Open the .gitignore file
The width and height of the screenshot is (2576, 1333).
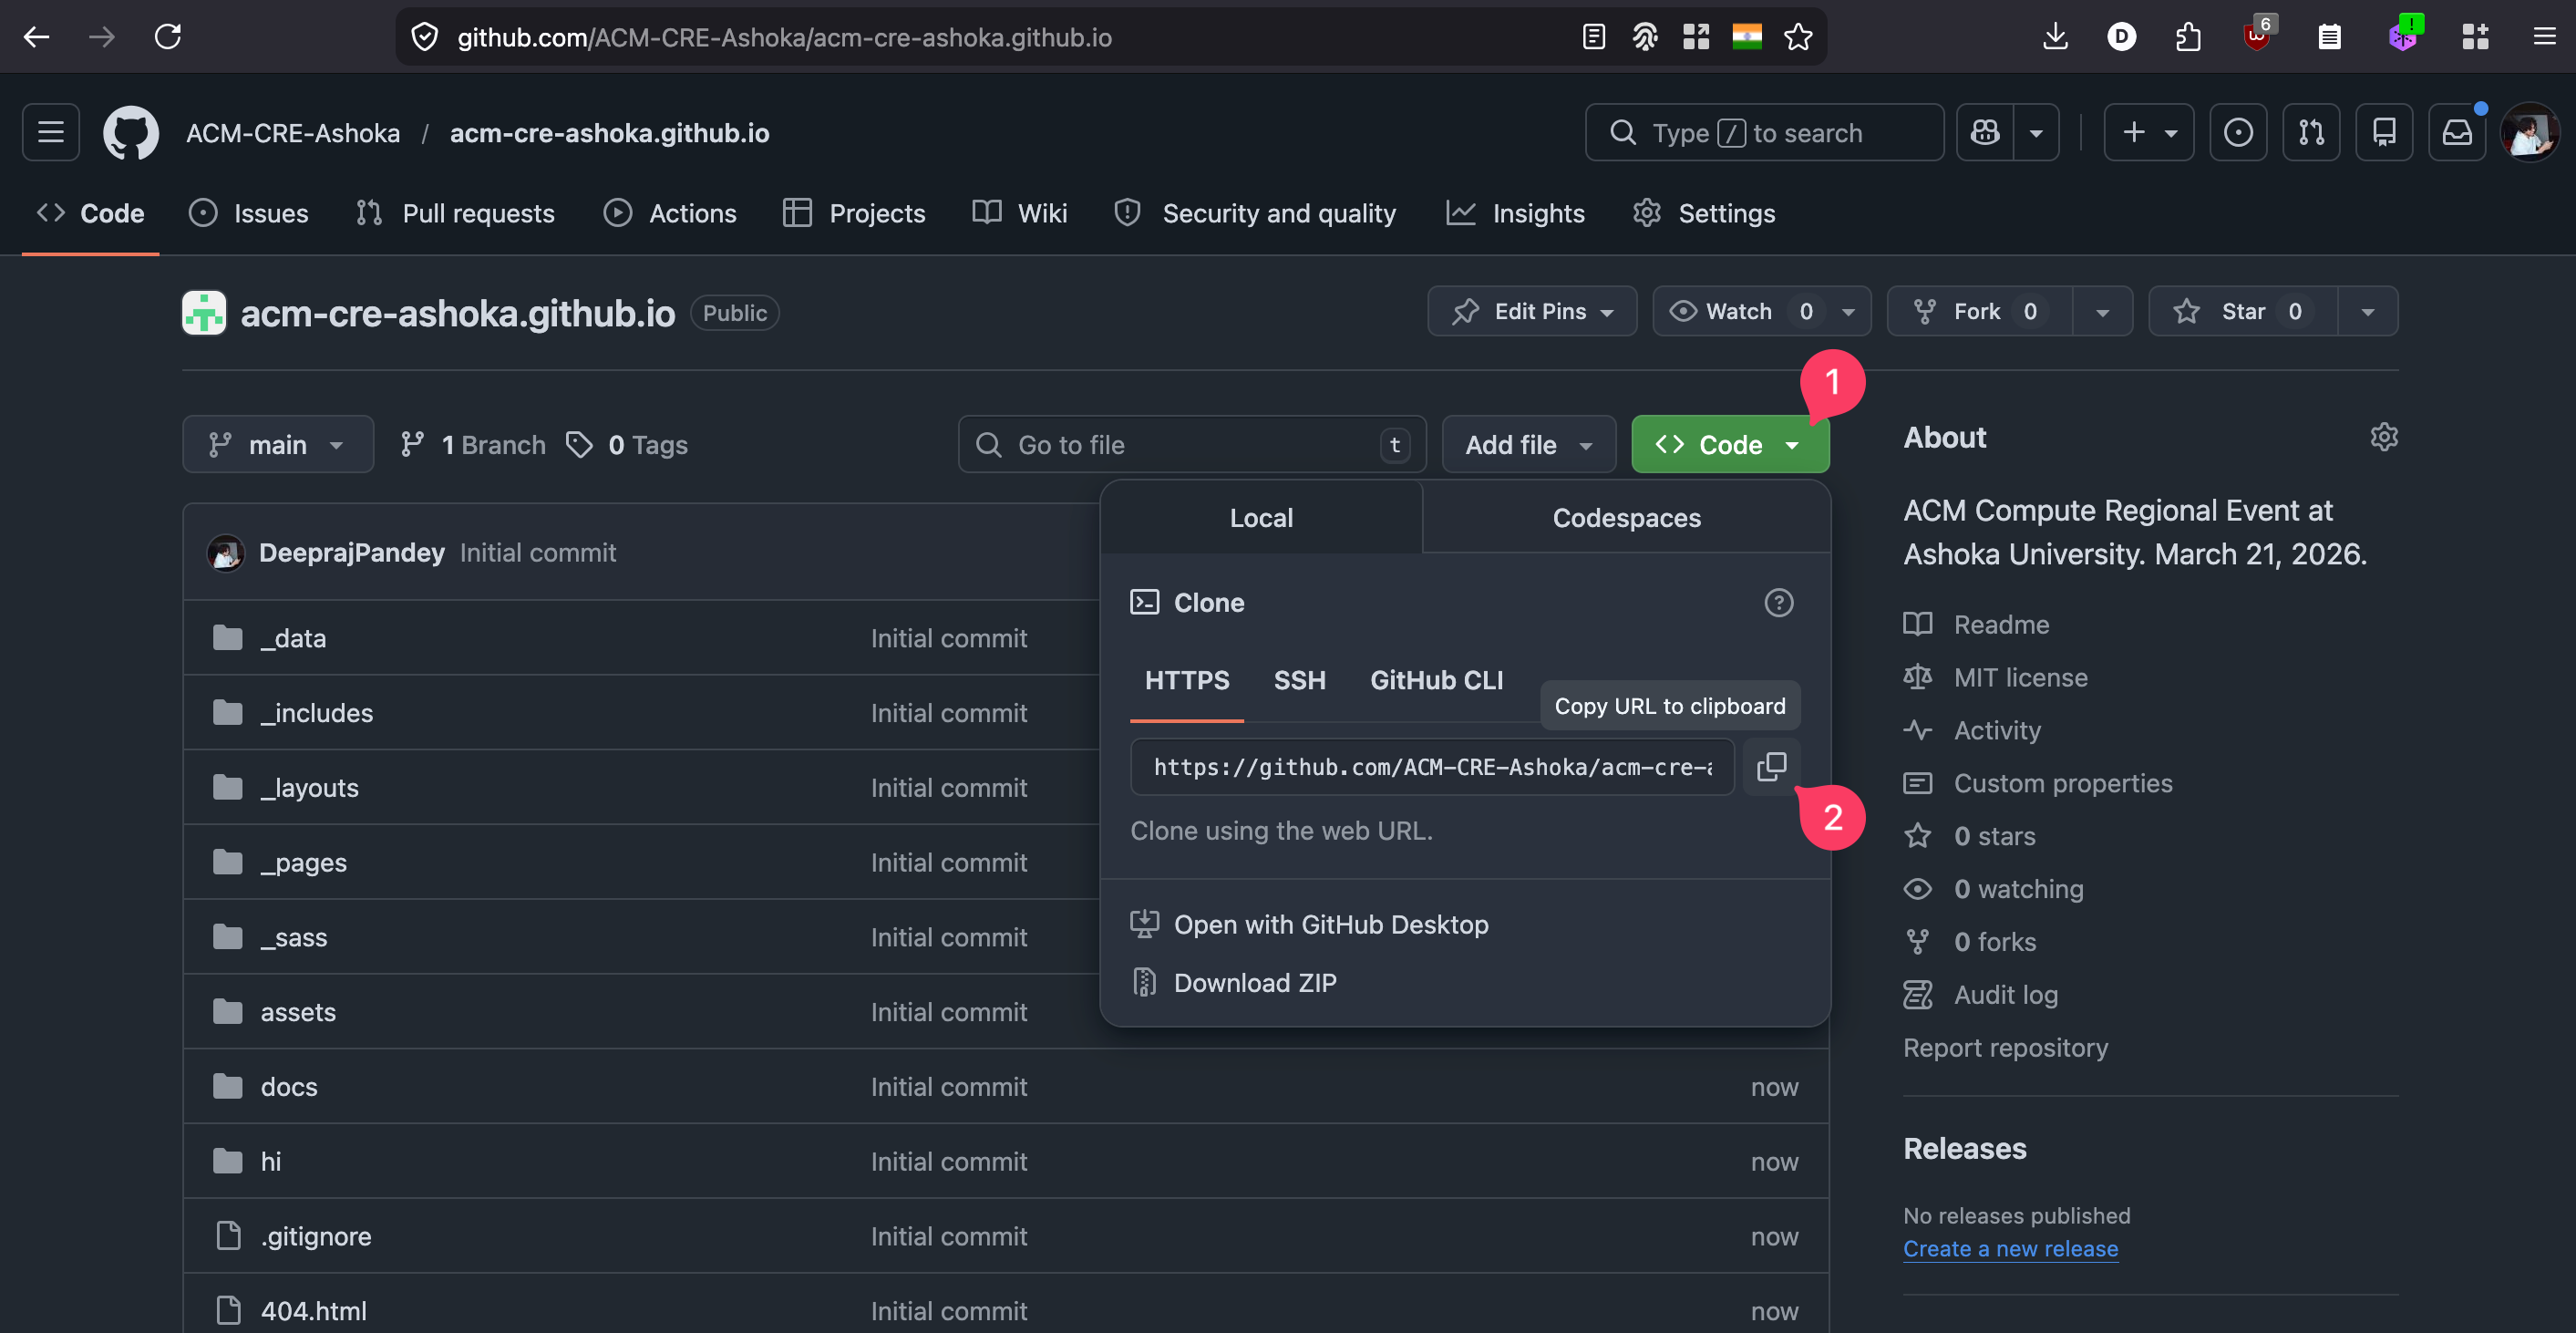[316, 1236]
